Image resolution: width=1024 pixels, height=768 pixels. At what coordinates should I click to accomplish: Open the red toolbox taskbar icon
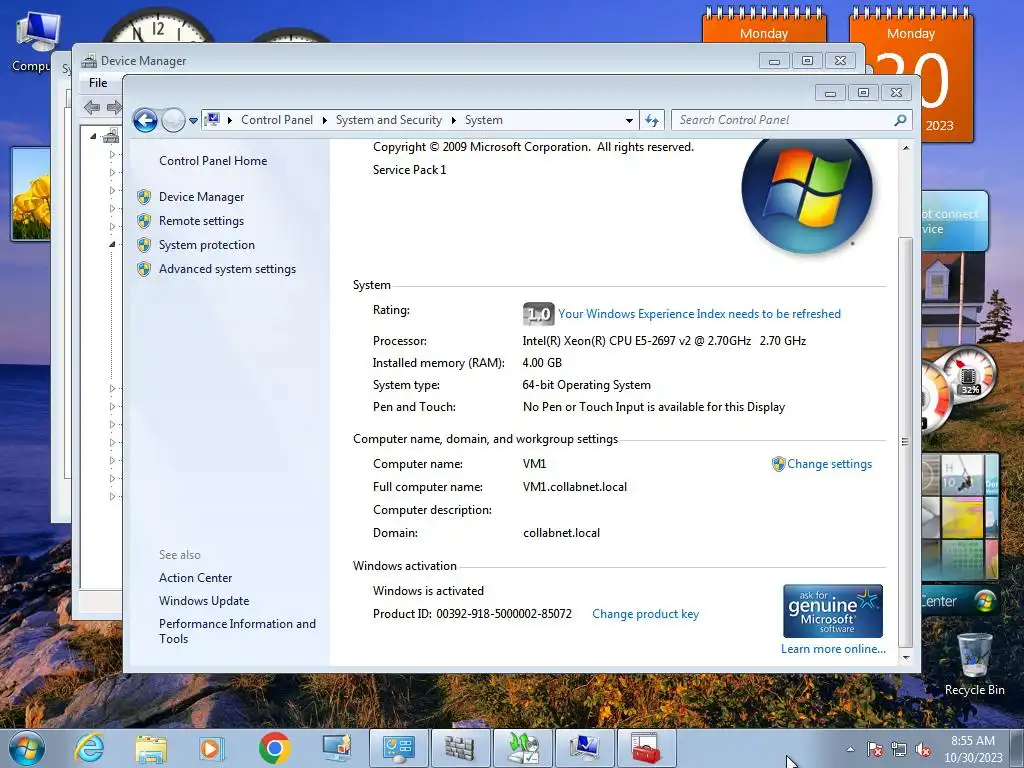pos(647,748)
